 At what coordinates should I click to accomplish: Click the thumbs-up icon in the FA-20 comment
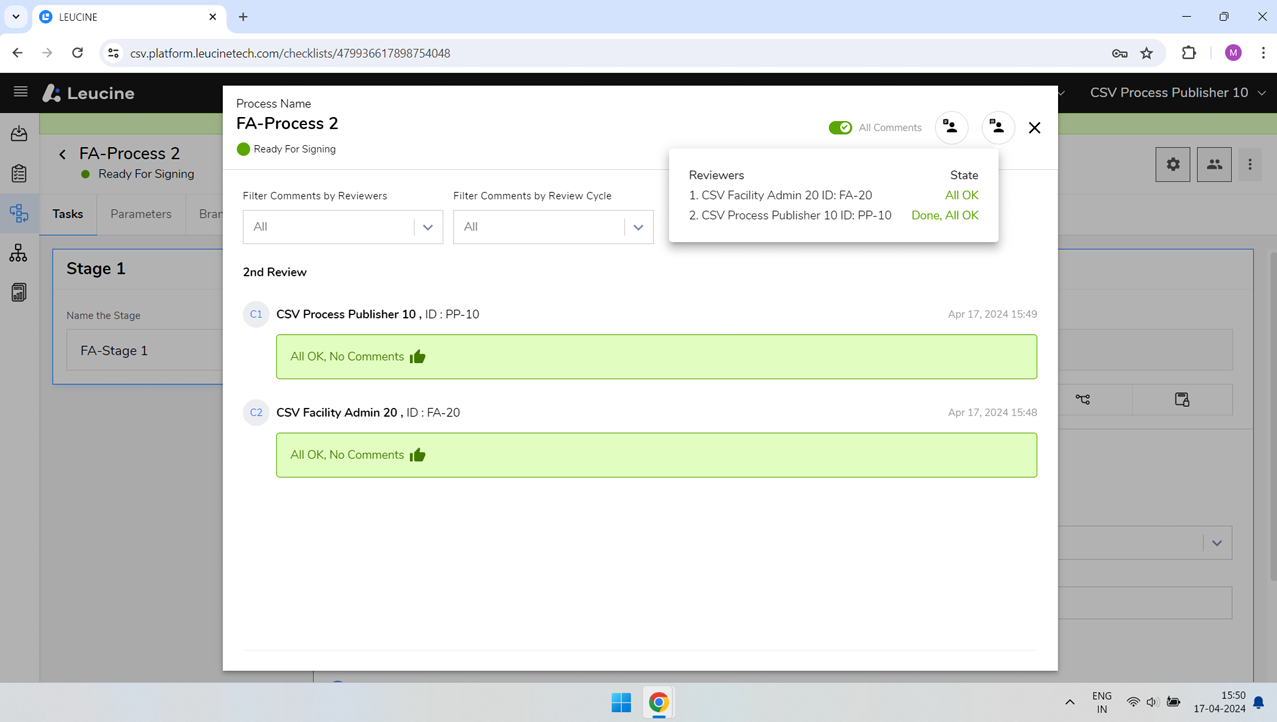(418, 455)
